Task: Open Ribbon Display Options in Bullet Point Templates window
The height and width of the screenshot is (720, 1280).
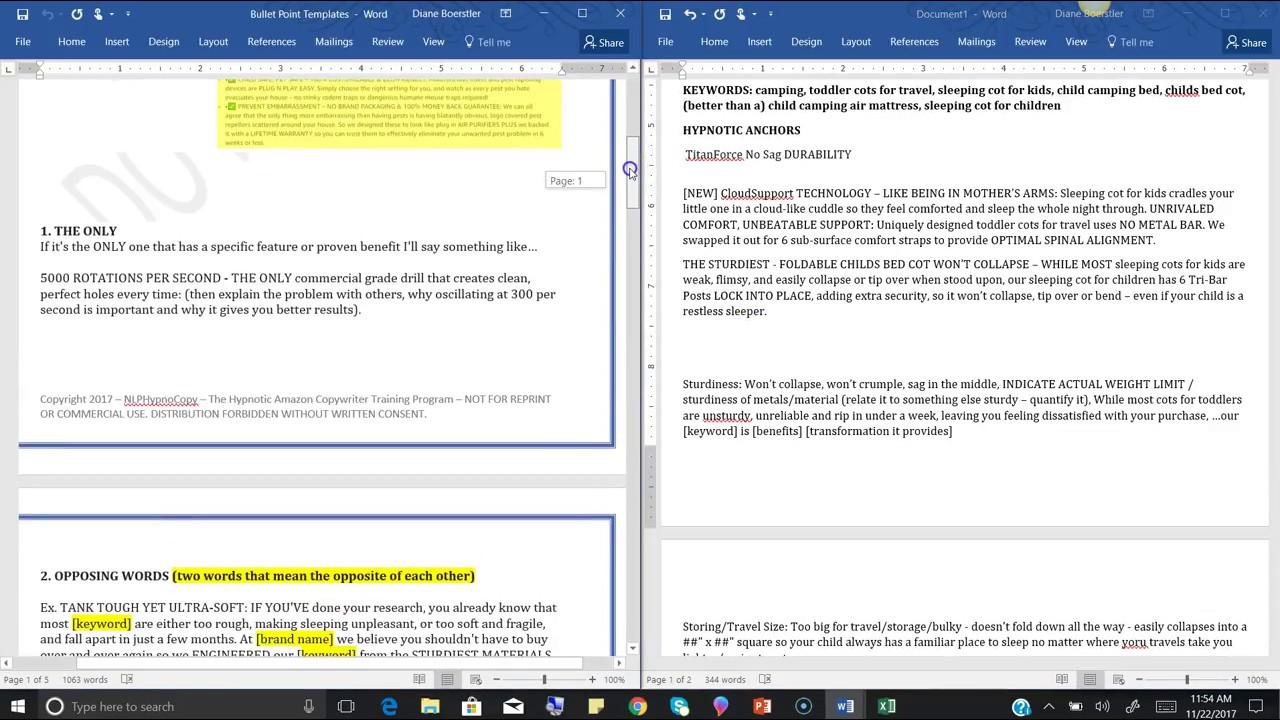Action: [506, 14]
